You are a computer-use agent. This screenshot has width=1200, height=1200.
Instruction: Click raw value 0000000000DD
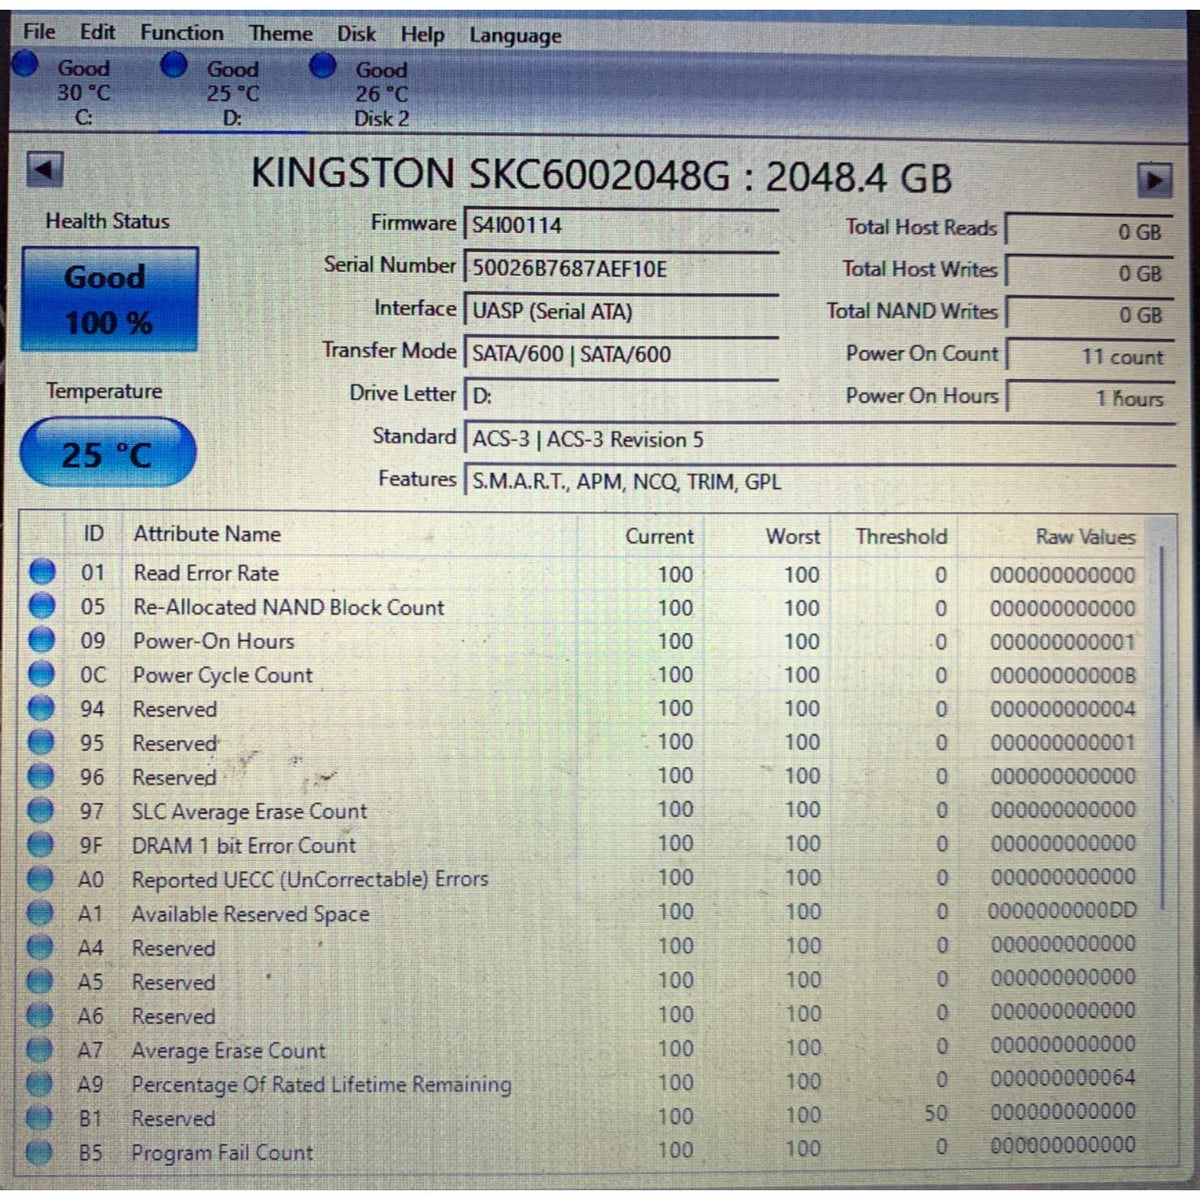(1062, 911)
